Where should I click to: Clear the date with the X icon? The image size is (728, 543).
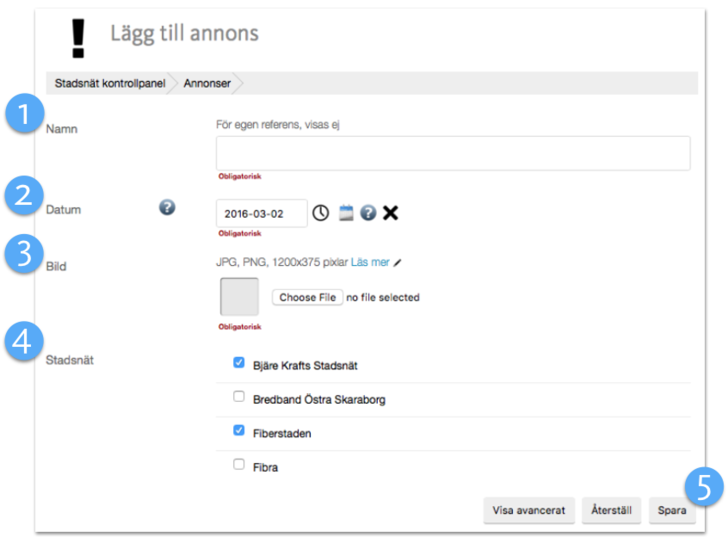click(x=390, y=213)
